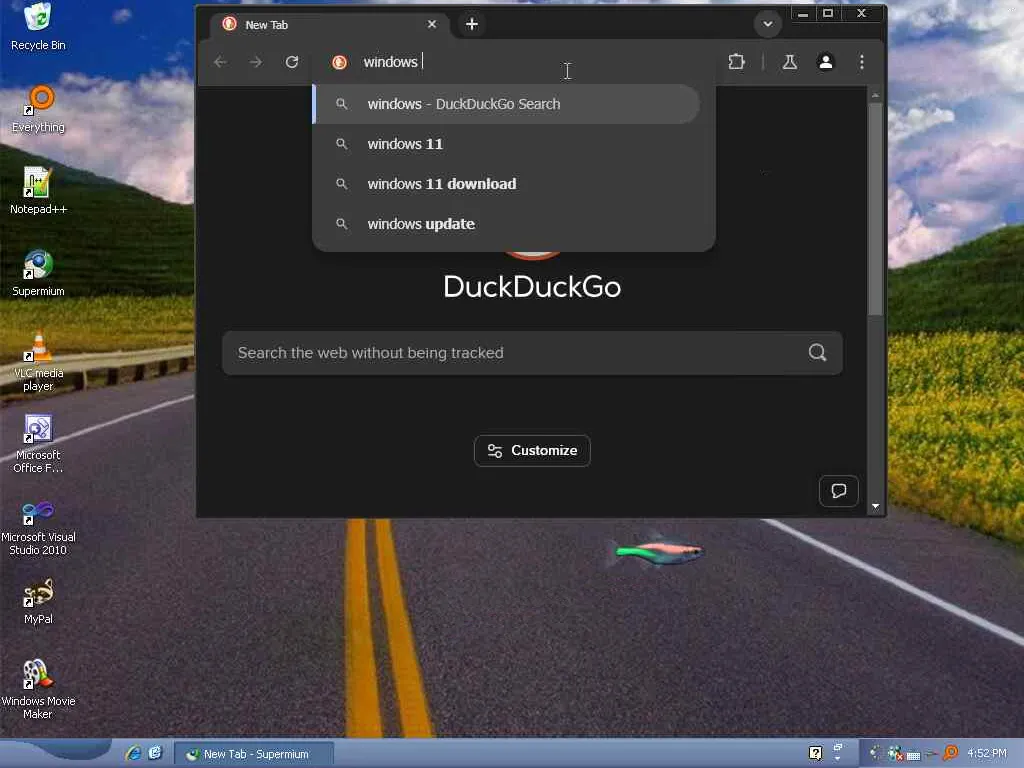
Task: Reload the page with the refresh button
Action: click(x=292, y=62)
